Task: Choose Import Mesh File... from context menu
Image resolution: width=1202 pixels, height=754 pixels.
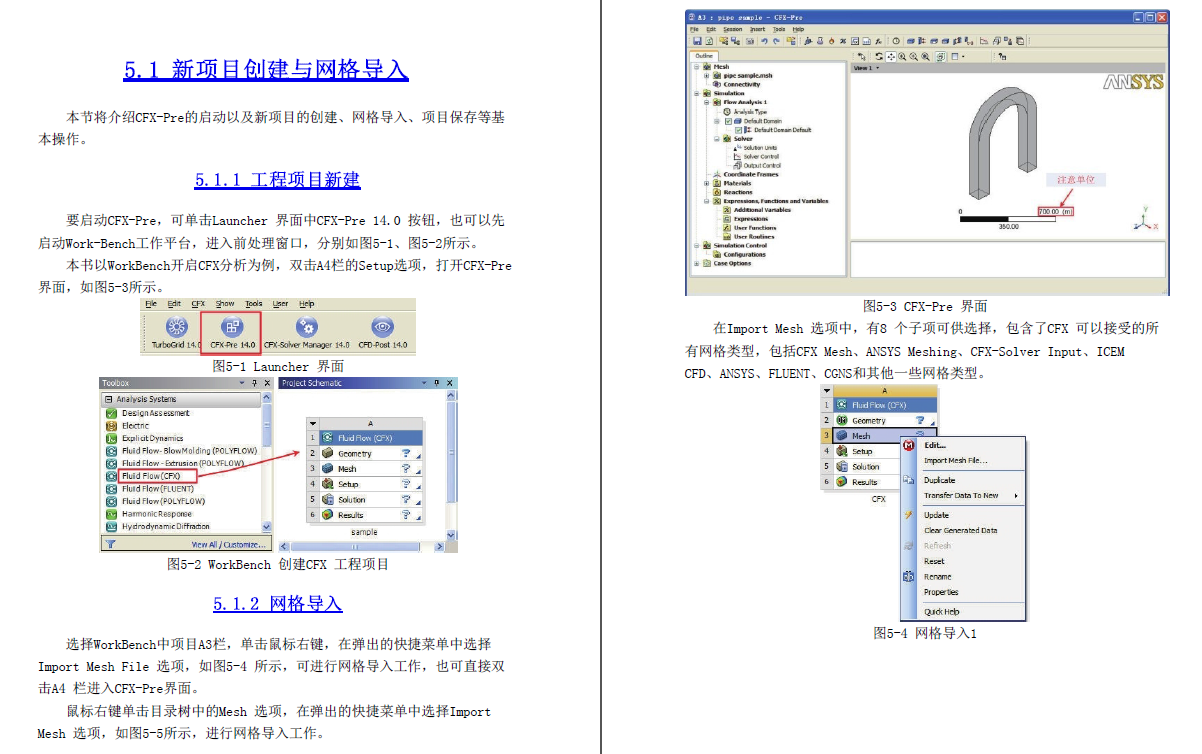Action: pyautogui.click(x=955, y=461)
